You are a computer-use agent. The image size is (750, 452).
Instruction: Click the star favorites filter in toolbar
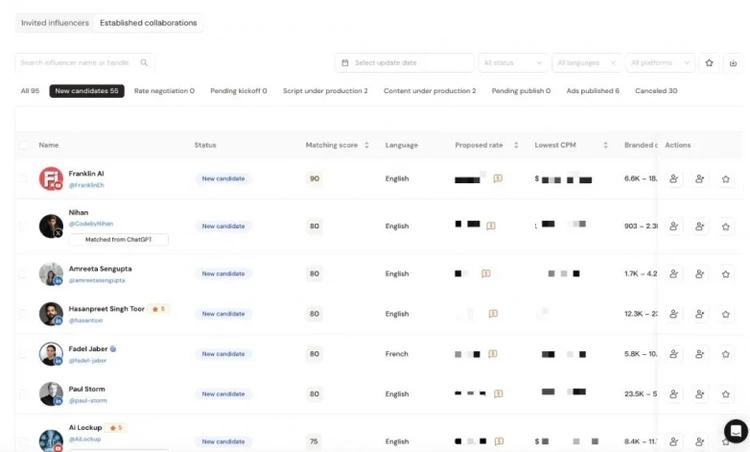709,63
